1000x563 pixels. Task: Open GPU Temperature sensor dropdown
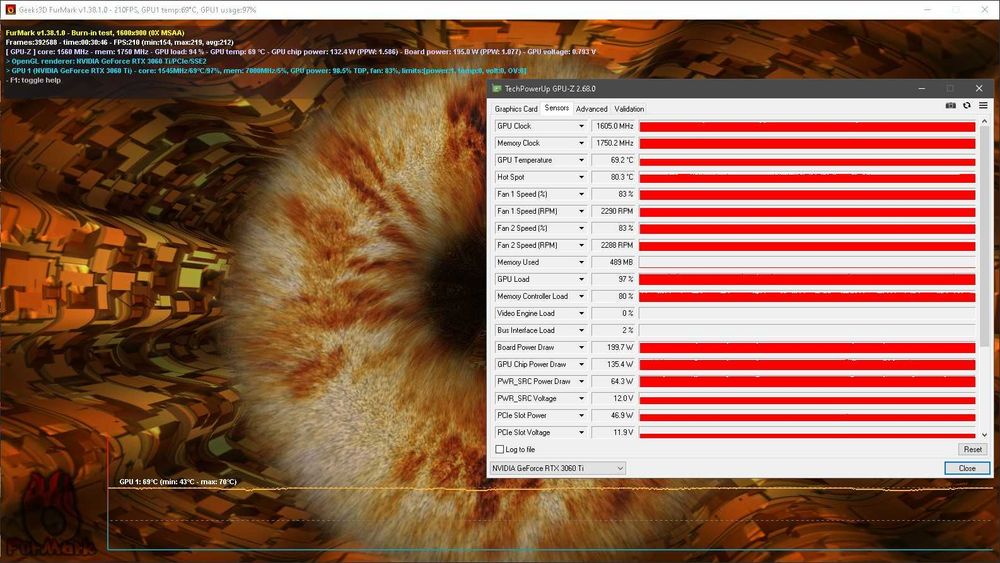[581, 160]
